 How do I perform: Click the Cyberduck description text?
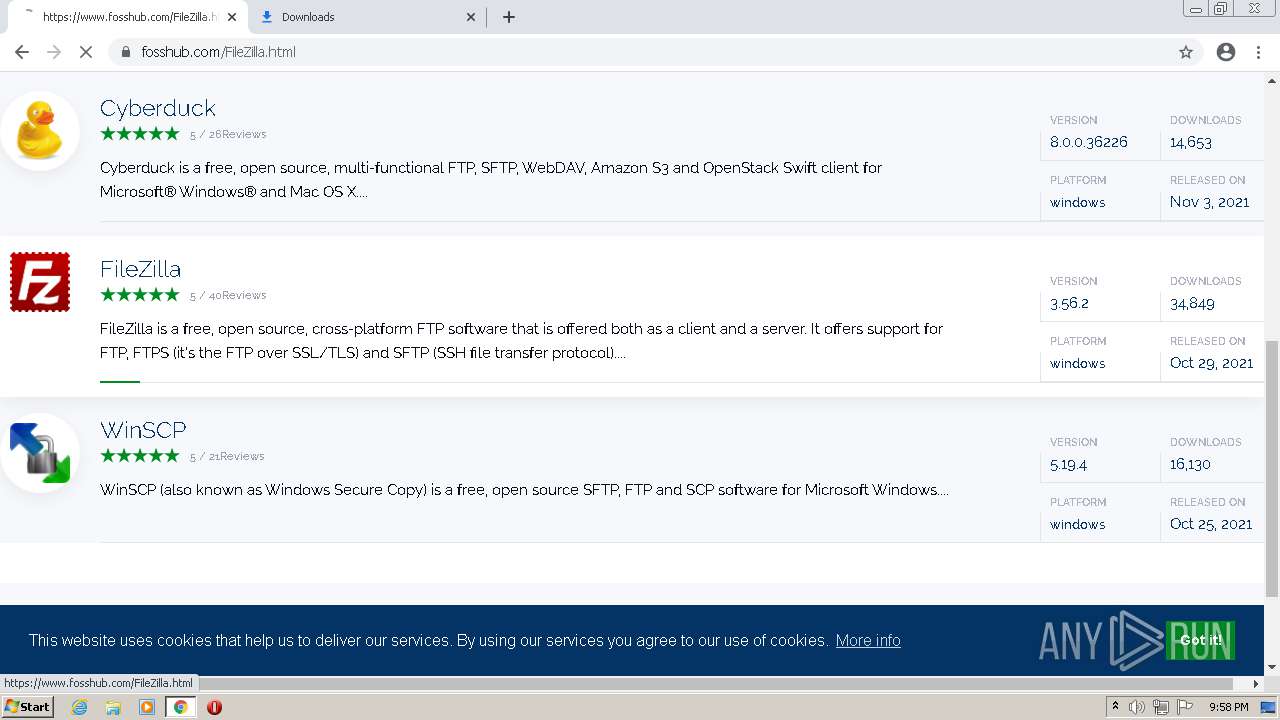point(491,180)
